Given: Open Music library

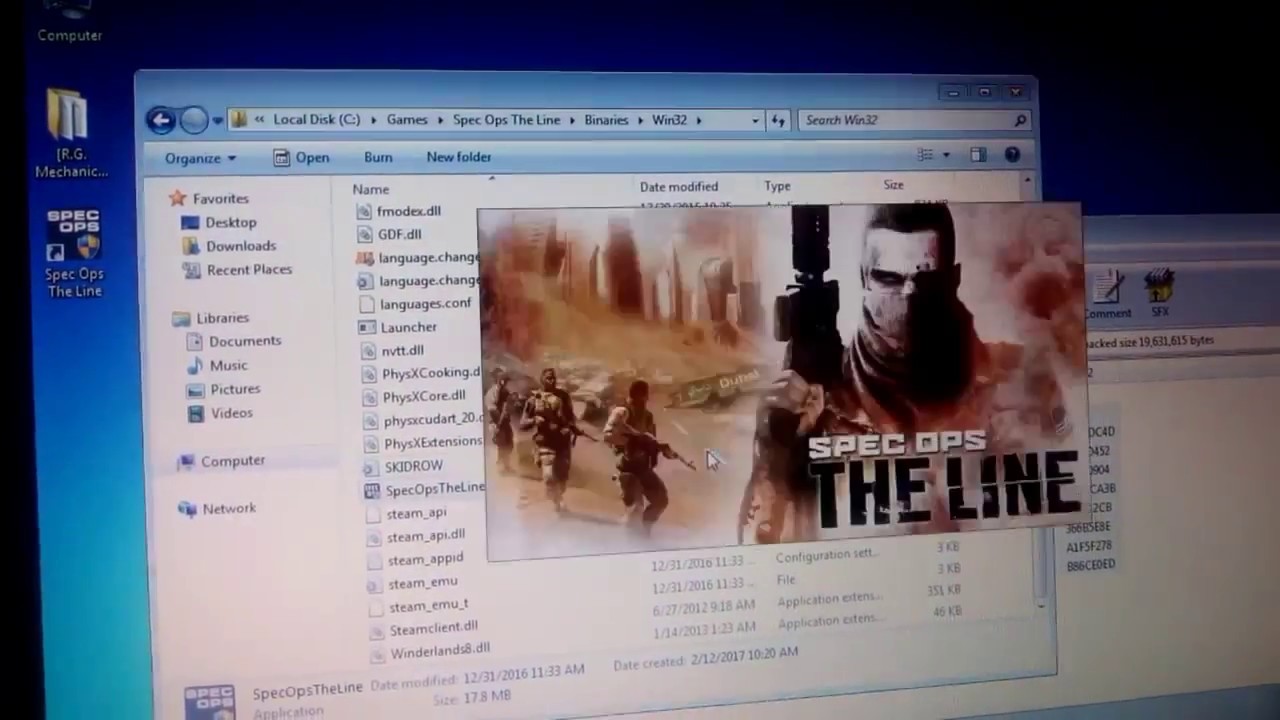Looking at the screenshot, I should pyautogui.click(x=216, y=365).
